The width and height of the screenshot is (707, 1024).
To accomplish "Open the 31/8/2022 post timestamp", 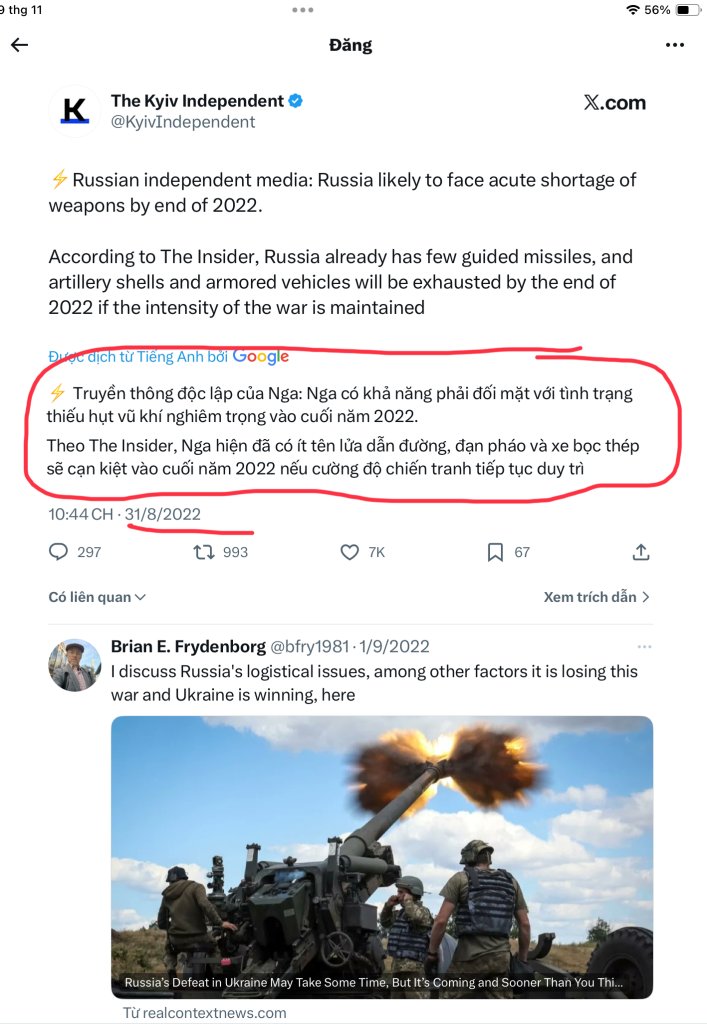I will [x=163, y=515].
